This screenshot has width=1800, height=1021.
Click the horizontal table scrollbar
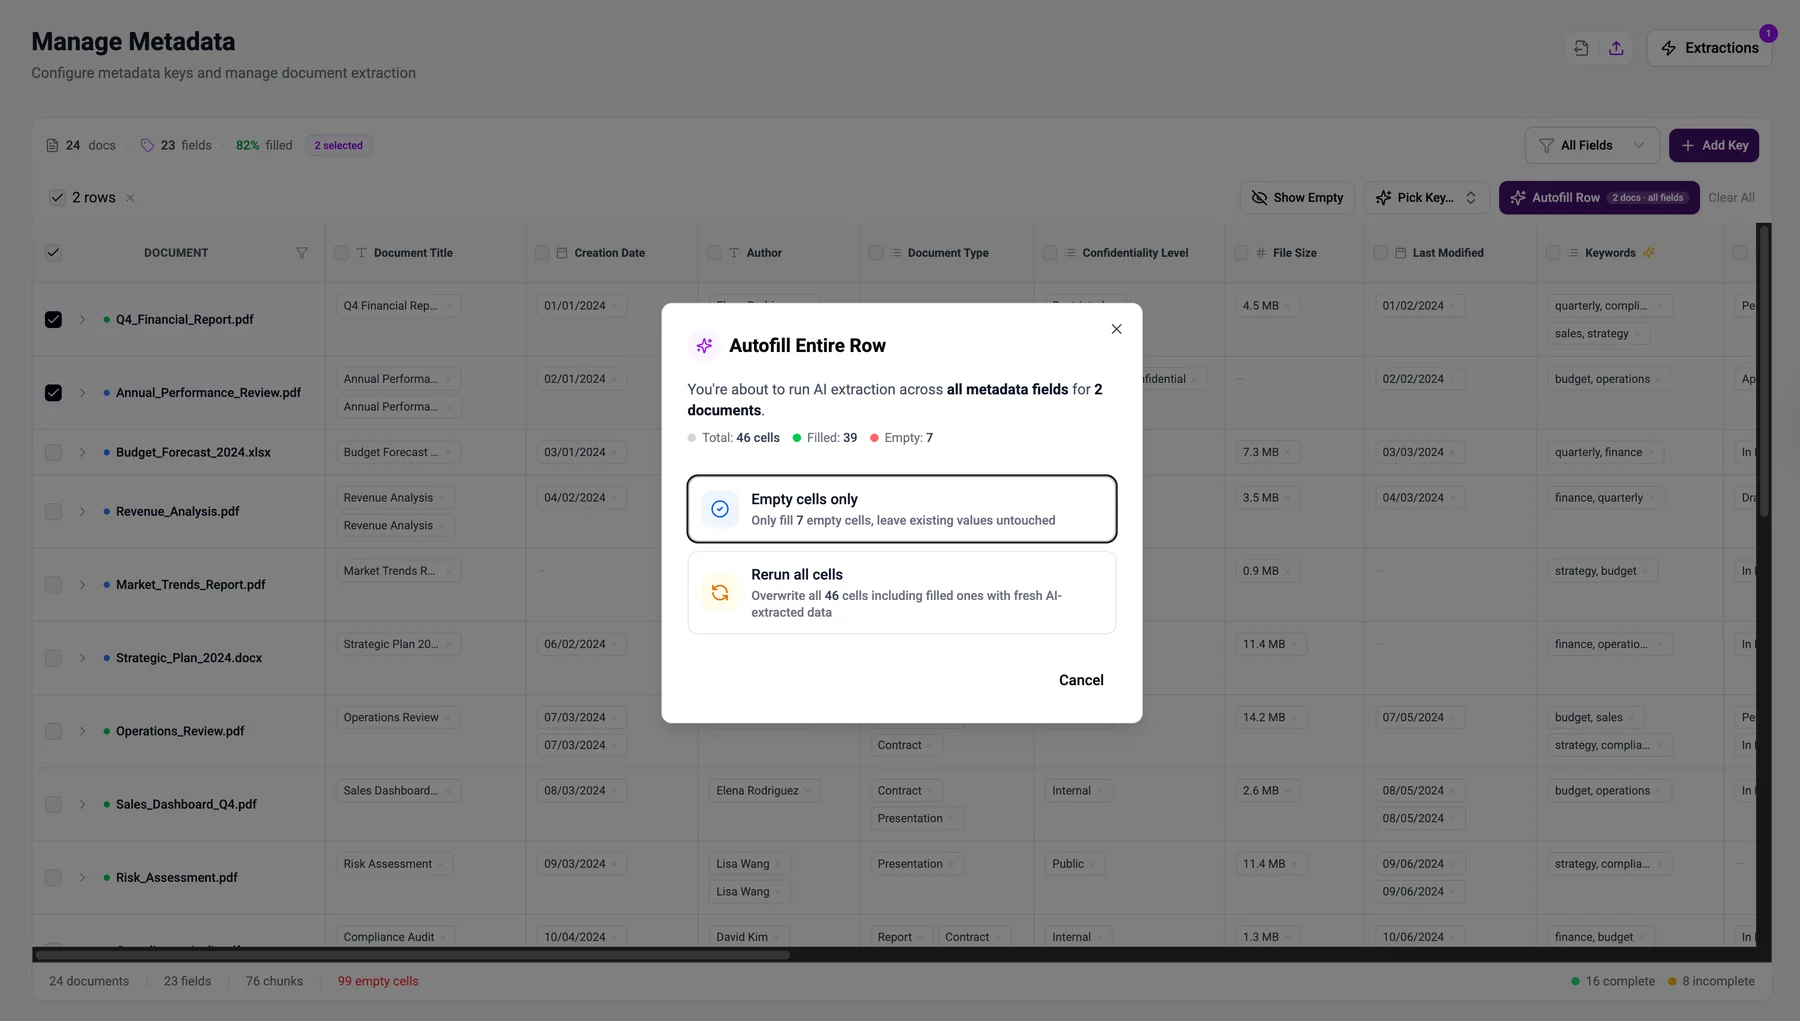tap(411, 955)
